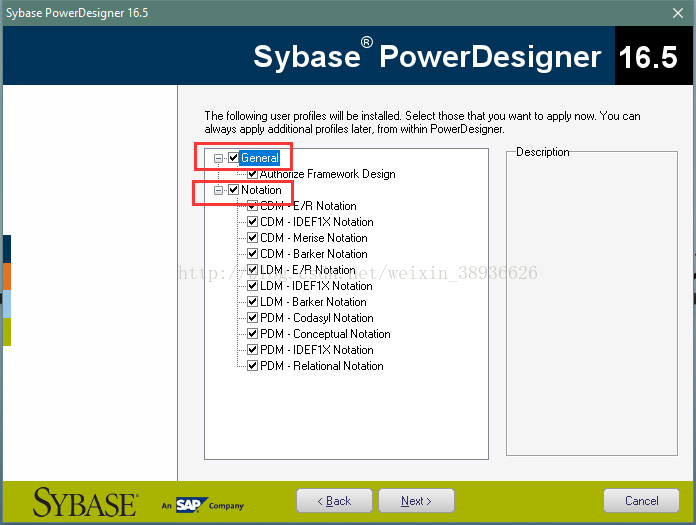The width and height of the screenshot is (696, 525).
Task: Uncheck the Notation group checkbox
Action: (233, 189)
